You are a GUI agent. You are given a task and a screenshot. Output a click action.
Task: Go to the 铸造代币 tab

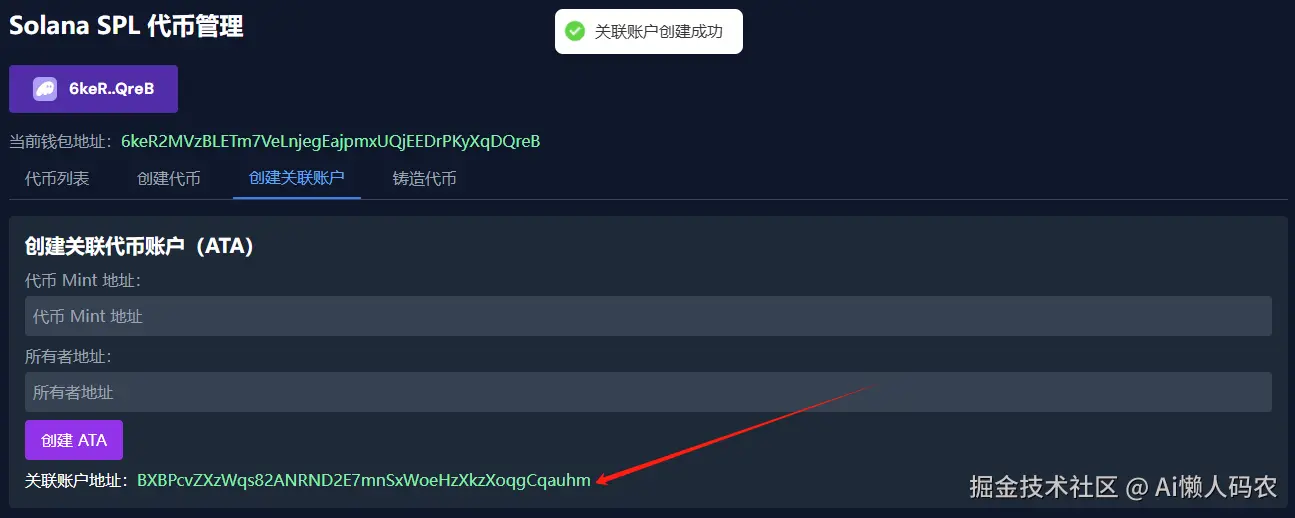pos(425,179)
